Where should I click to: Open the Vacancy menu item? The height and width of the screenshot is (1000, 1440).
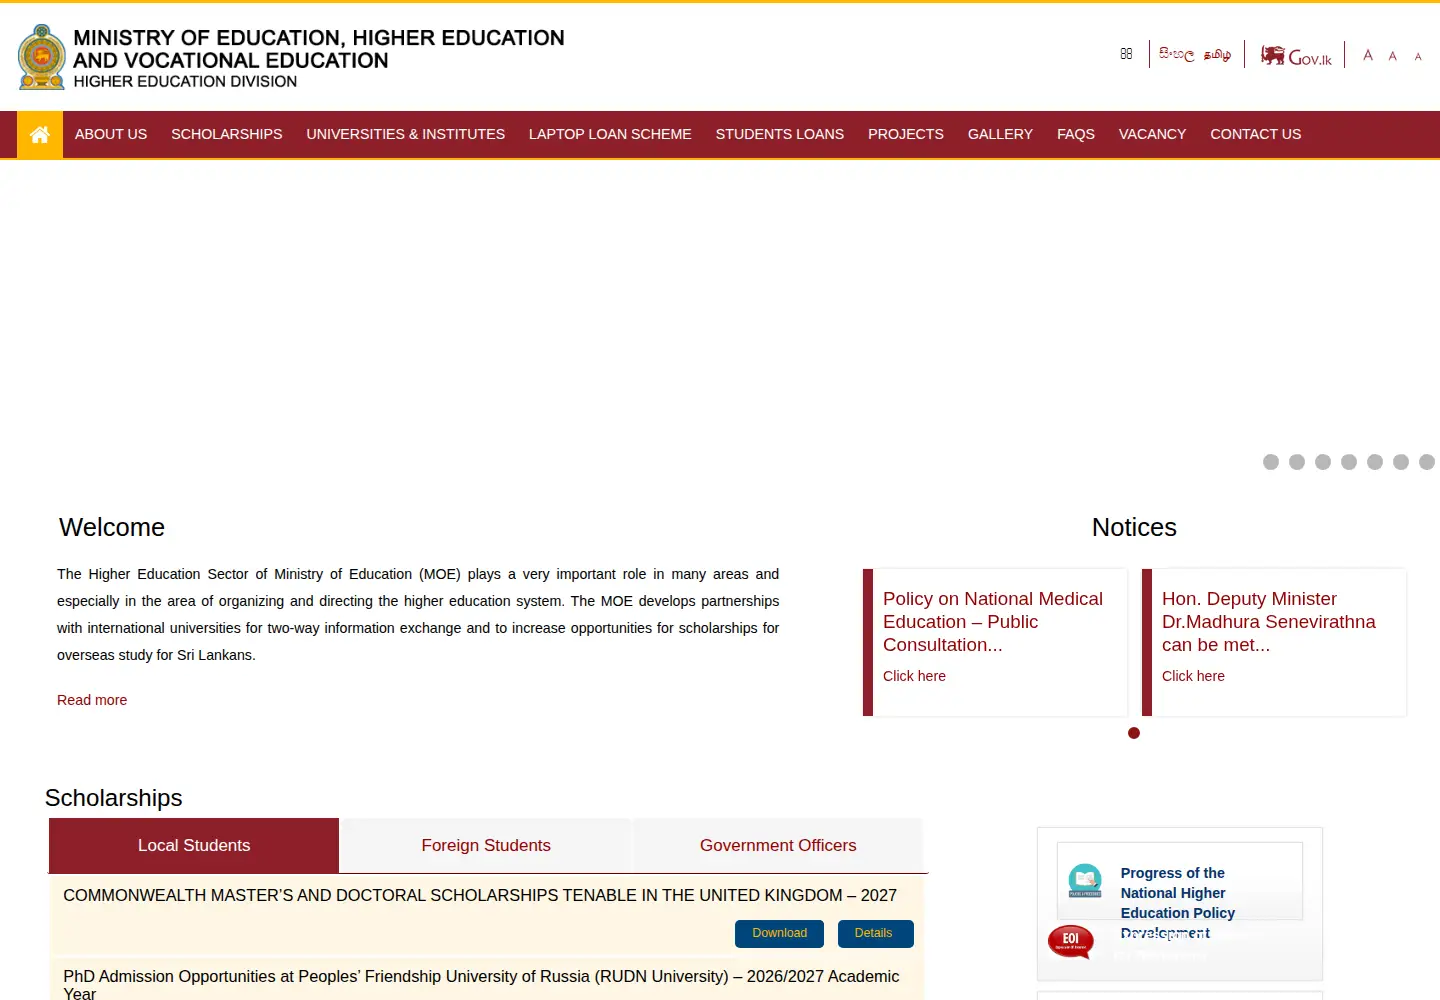1152,134
